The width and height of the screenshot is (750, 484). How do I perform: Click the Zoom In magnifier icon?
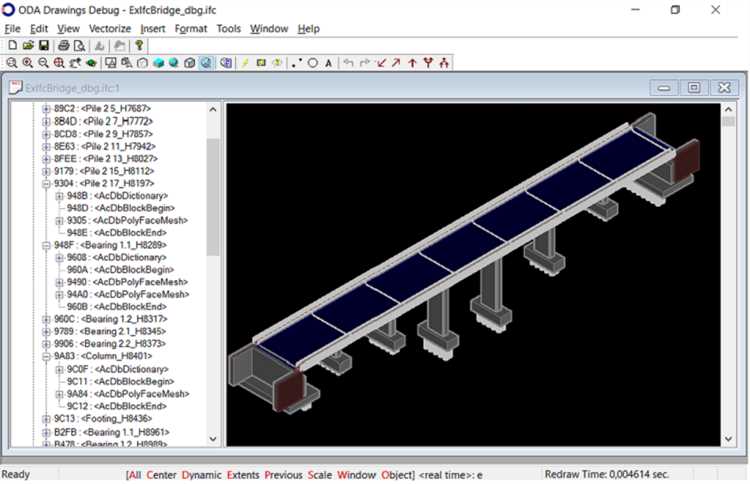point(28,63)
